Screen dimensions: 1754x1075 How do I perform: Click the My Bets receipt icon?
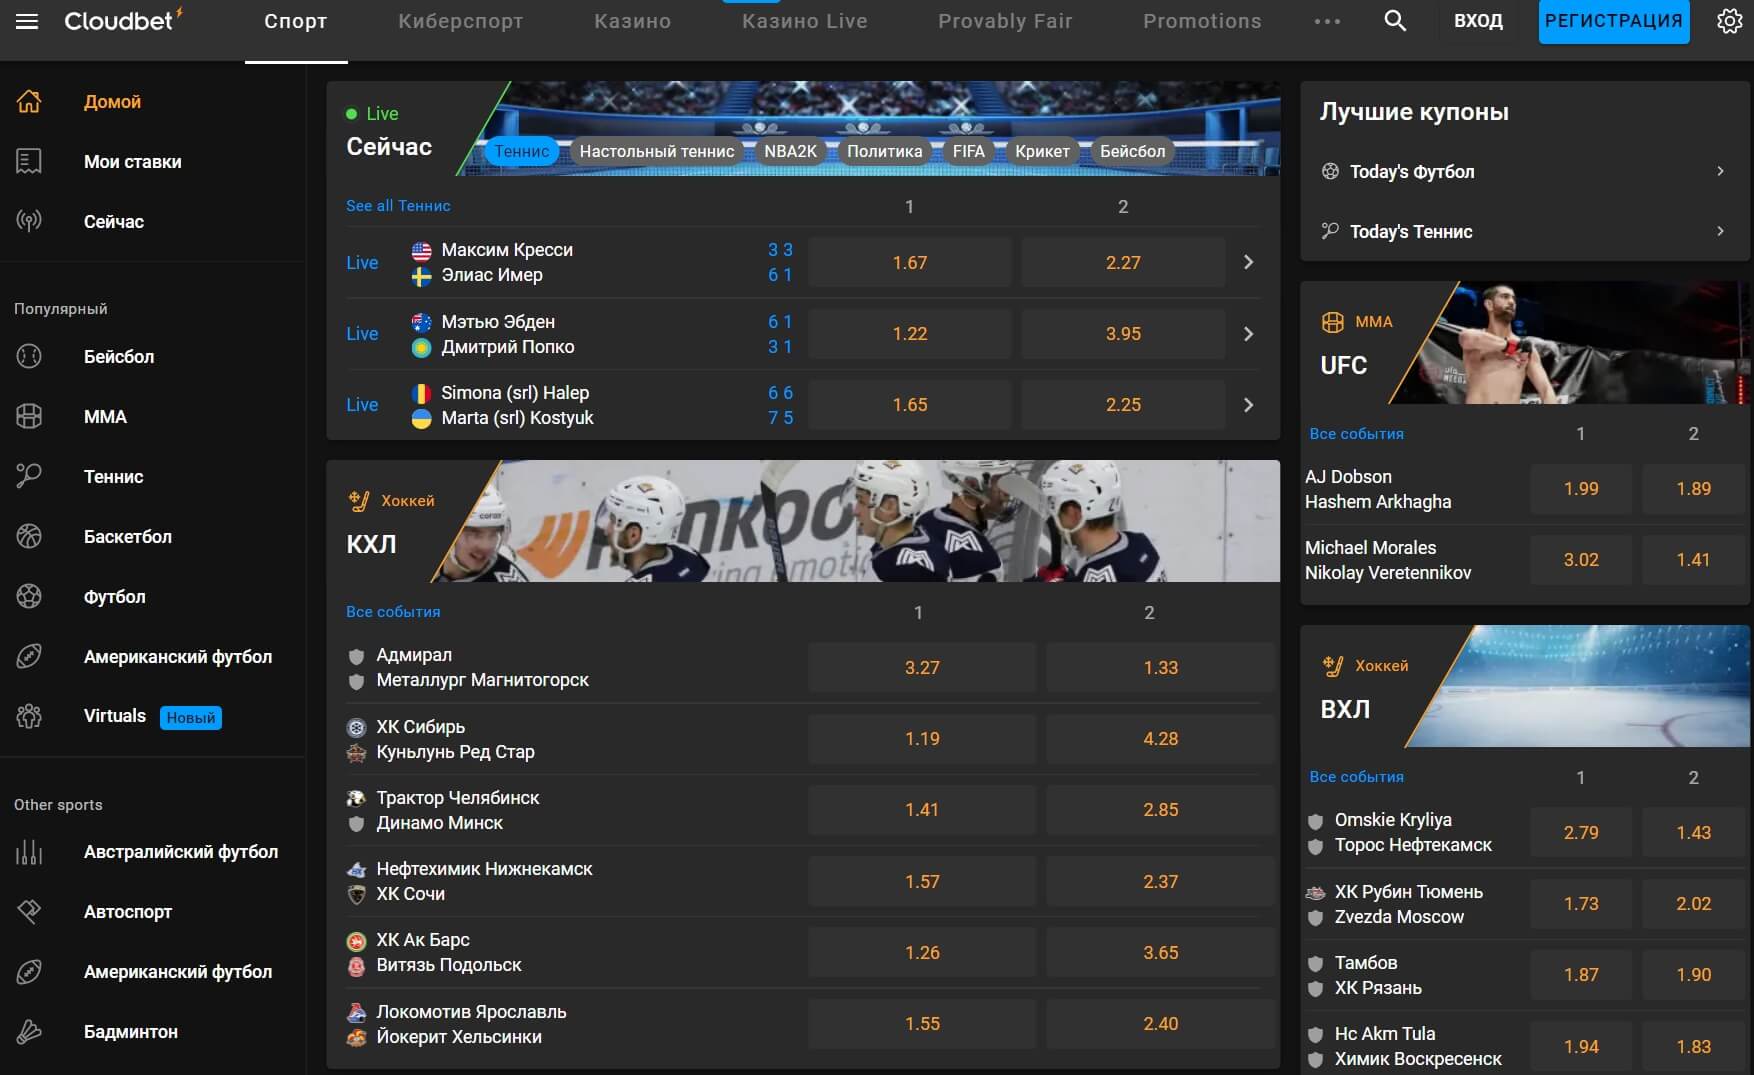click(x=29, y=161)
